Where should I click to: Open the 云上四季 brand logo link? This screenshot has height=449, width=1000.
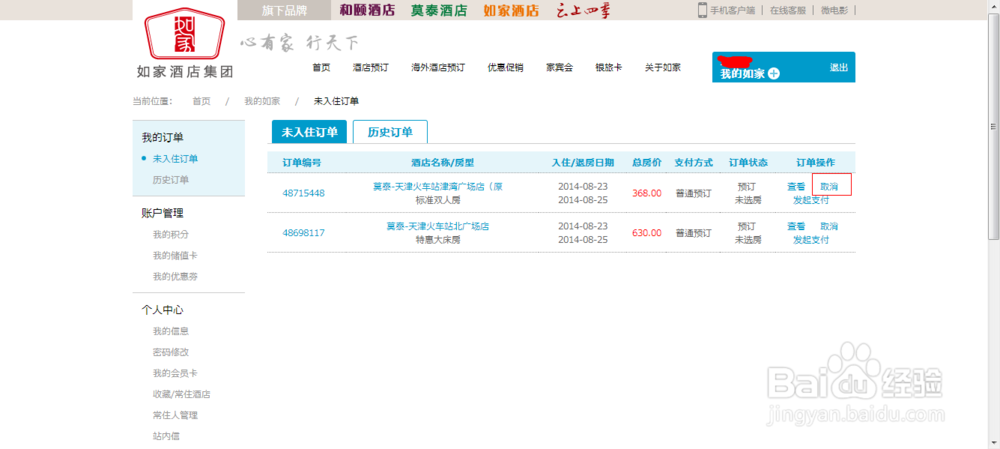click(584, 10)
